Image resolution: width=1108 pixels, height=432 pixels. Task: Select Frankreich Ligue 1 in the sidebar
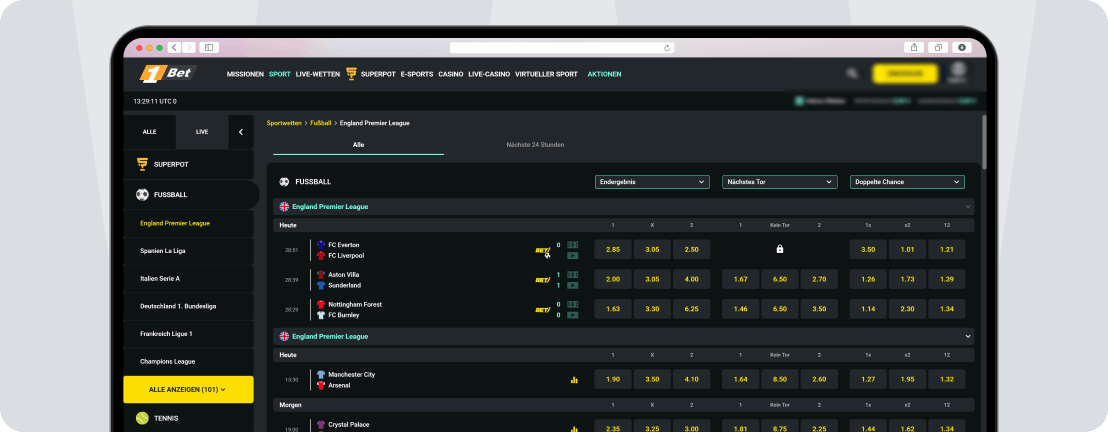click(188, 334)
